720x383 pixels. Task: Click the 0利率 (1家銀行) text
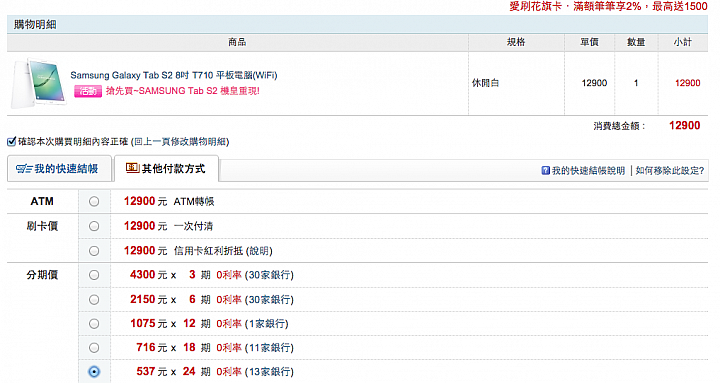click(x=252, y=324)
